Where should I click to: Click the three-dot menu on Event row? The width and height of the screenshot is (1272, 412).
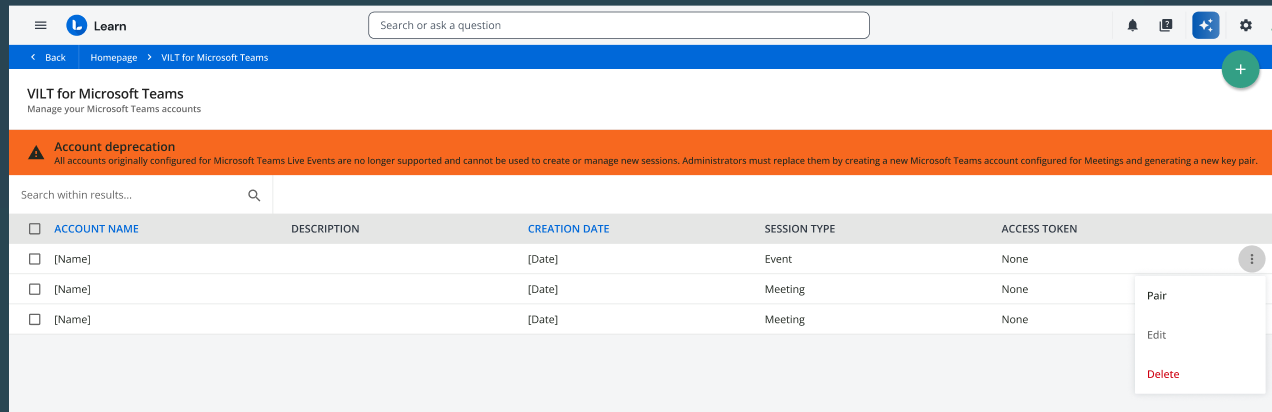pos(1251,259)
